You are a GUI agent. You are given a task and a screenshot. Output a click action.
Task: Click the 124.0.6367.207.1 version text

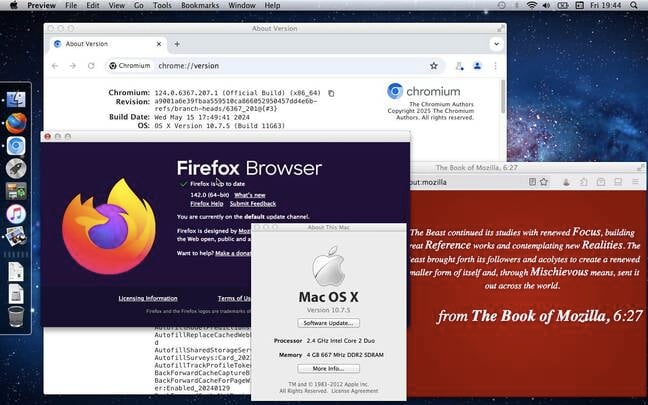pos(188,93)
